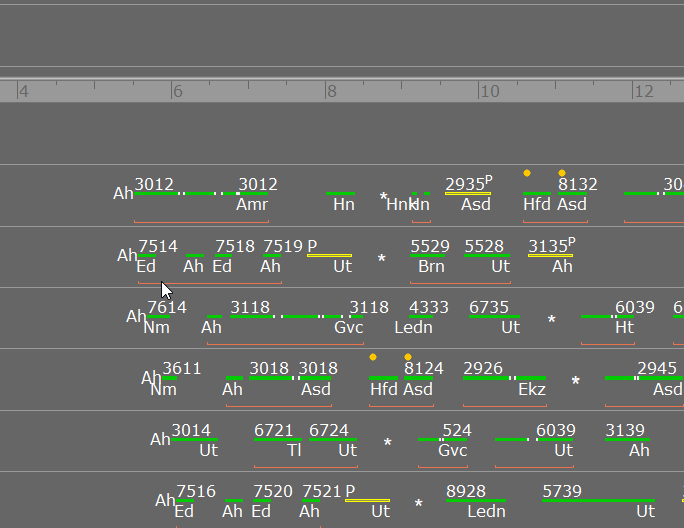Viewport: 684px width, 528px height.
Task: Select trip 2926 to Ekz
Action: pyautogui.click(x=505, y=378)
